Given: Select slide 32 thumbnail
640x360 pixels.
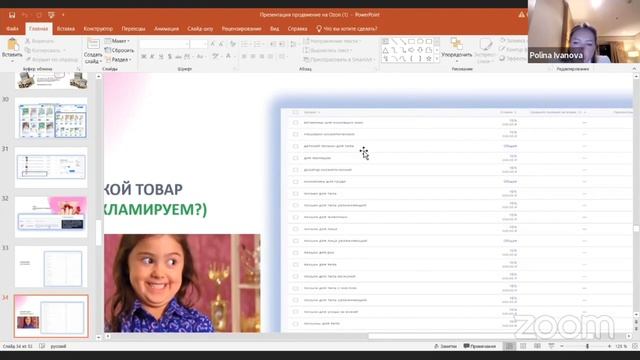Looking at the screenshot, I should click(x=51, y=217).
